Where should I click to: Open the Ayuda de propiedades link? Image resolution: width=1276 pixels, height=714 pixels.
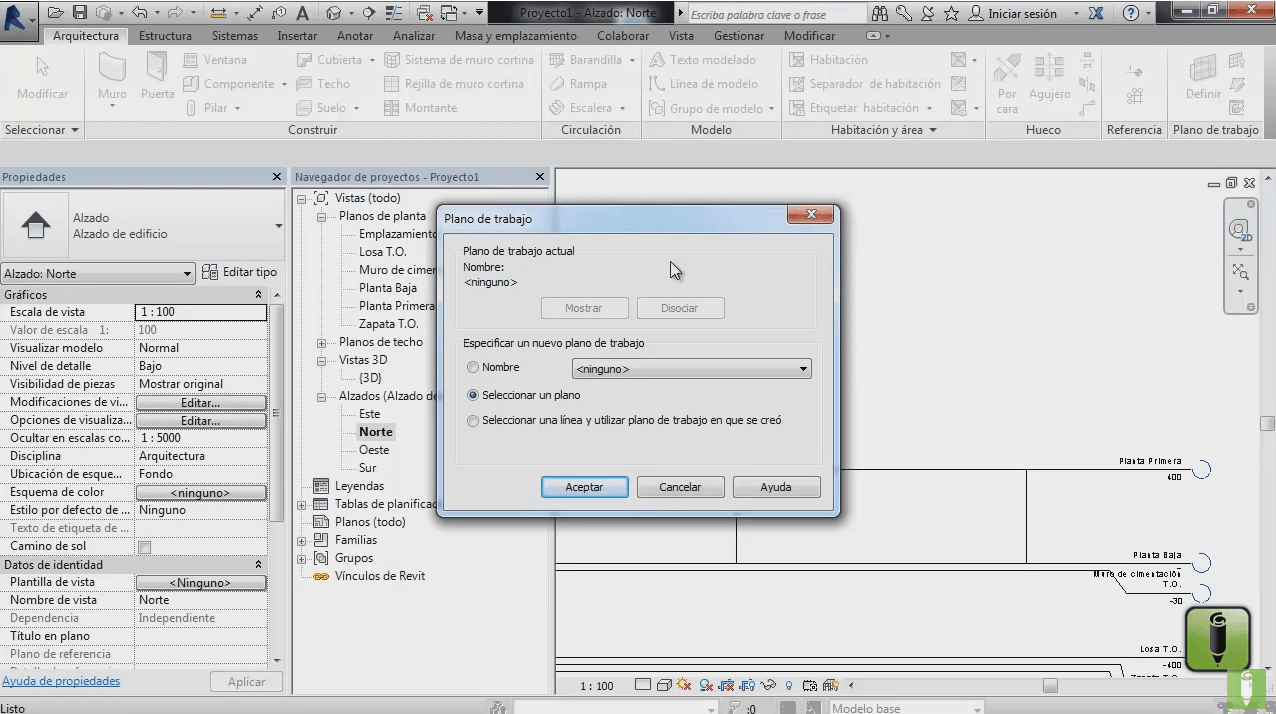coord(61,681)
